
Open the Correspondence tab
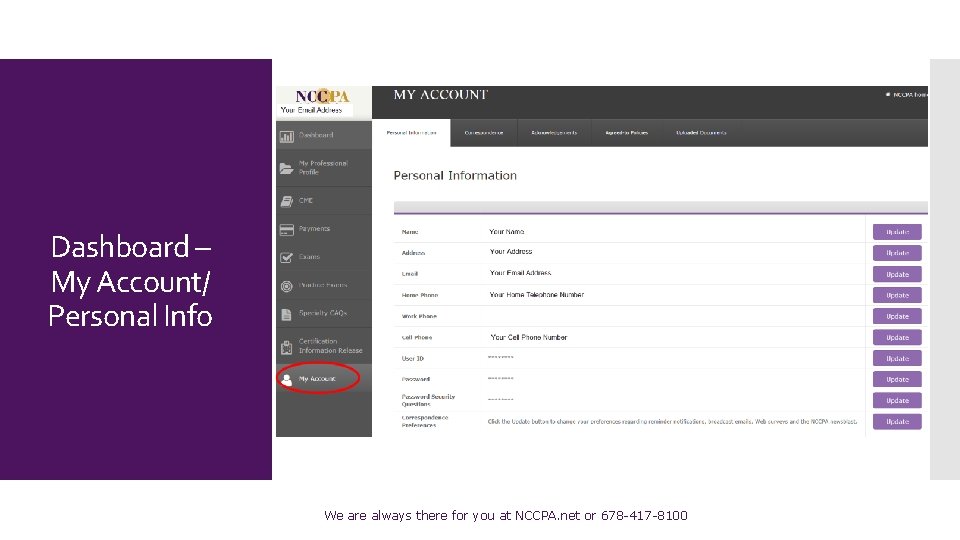tap(484, 133)
